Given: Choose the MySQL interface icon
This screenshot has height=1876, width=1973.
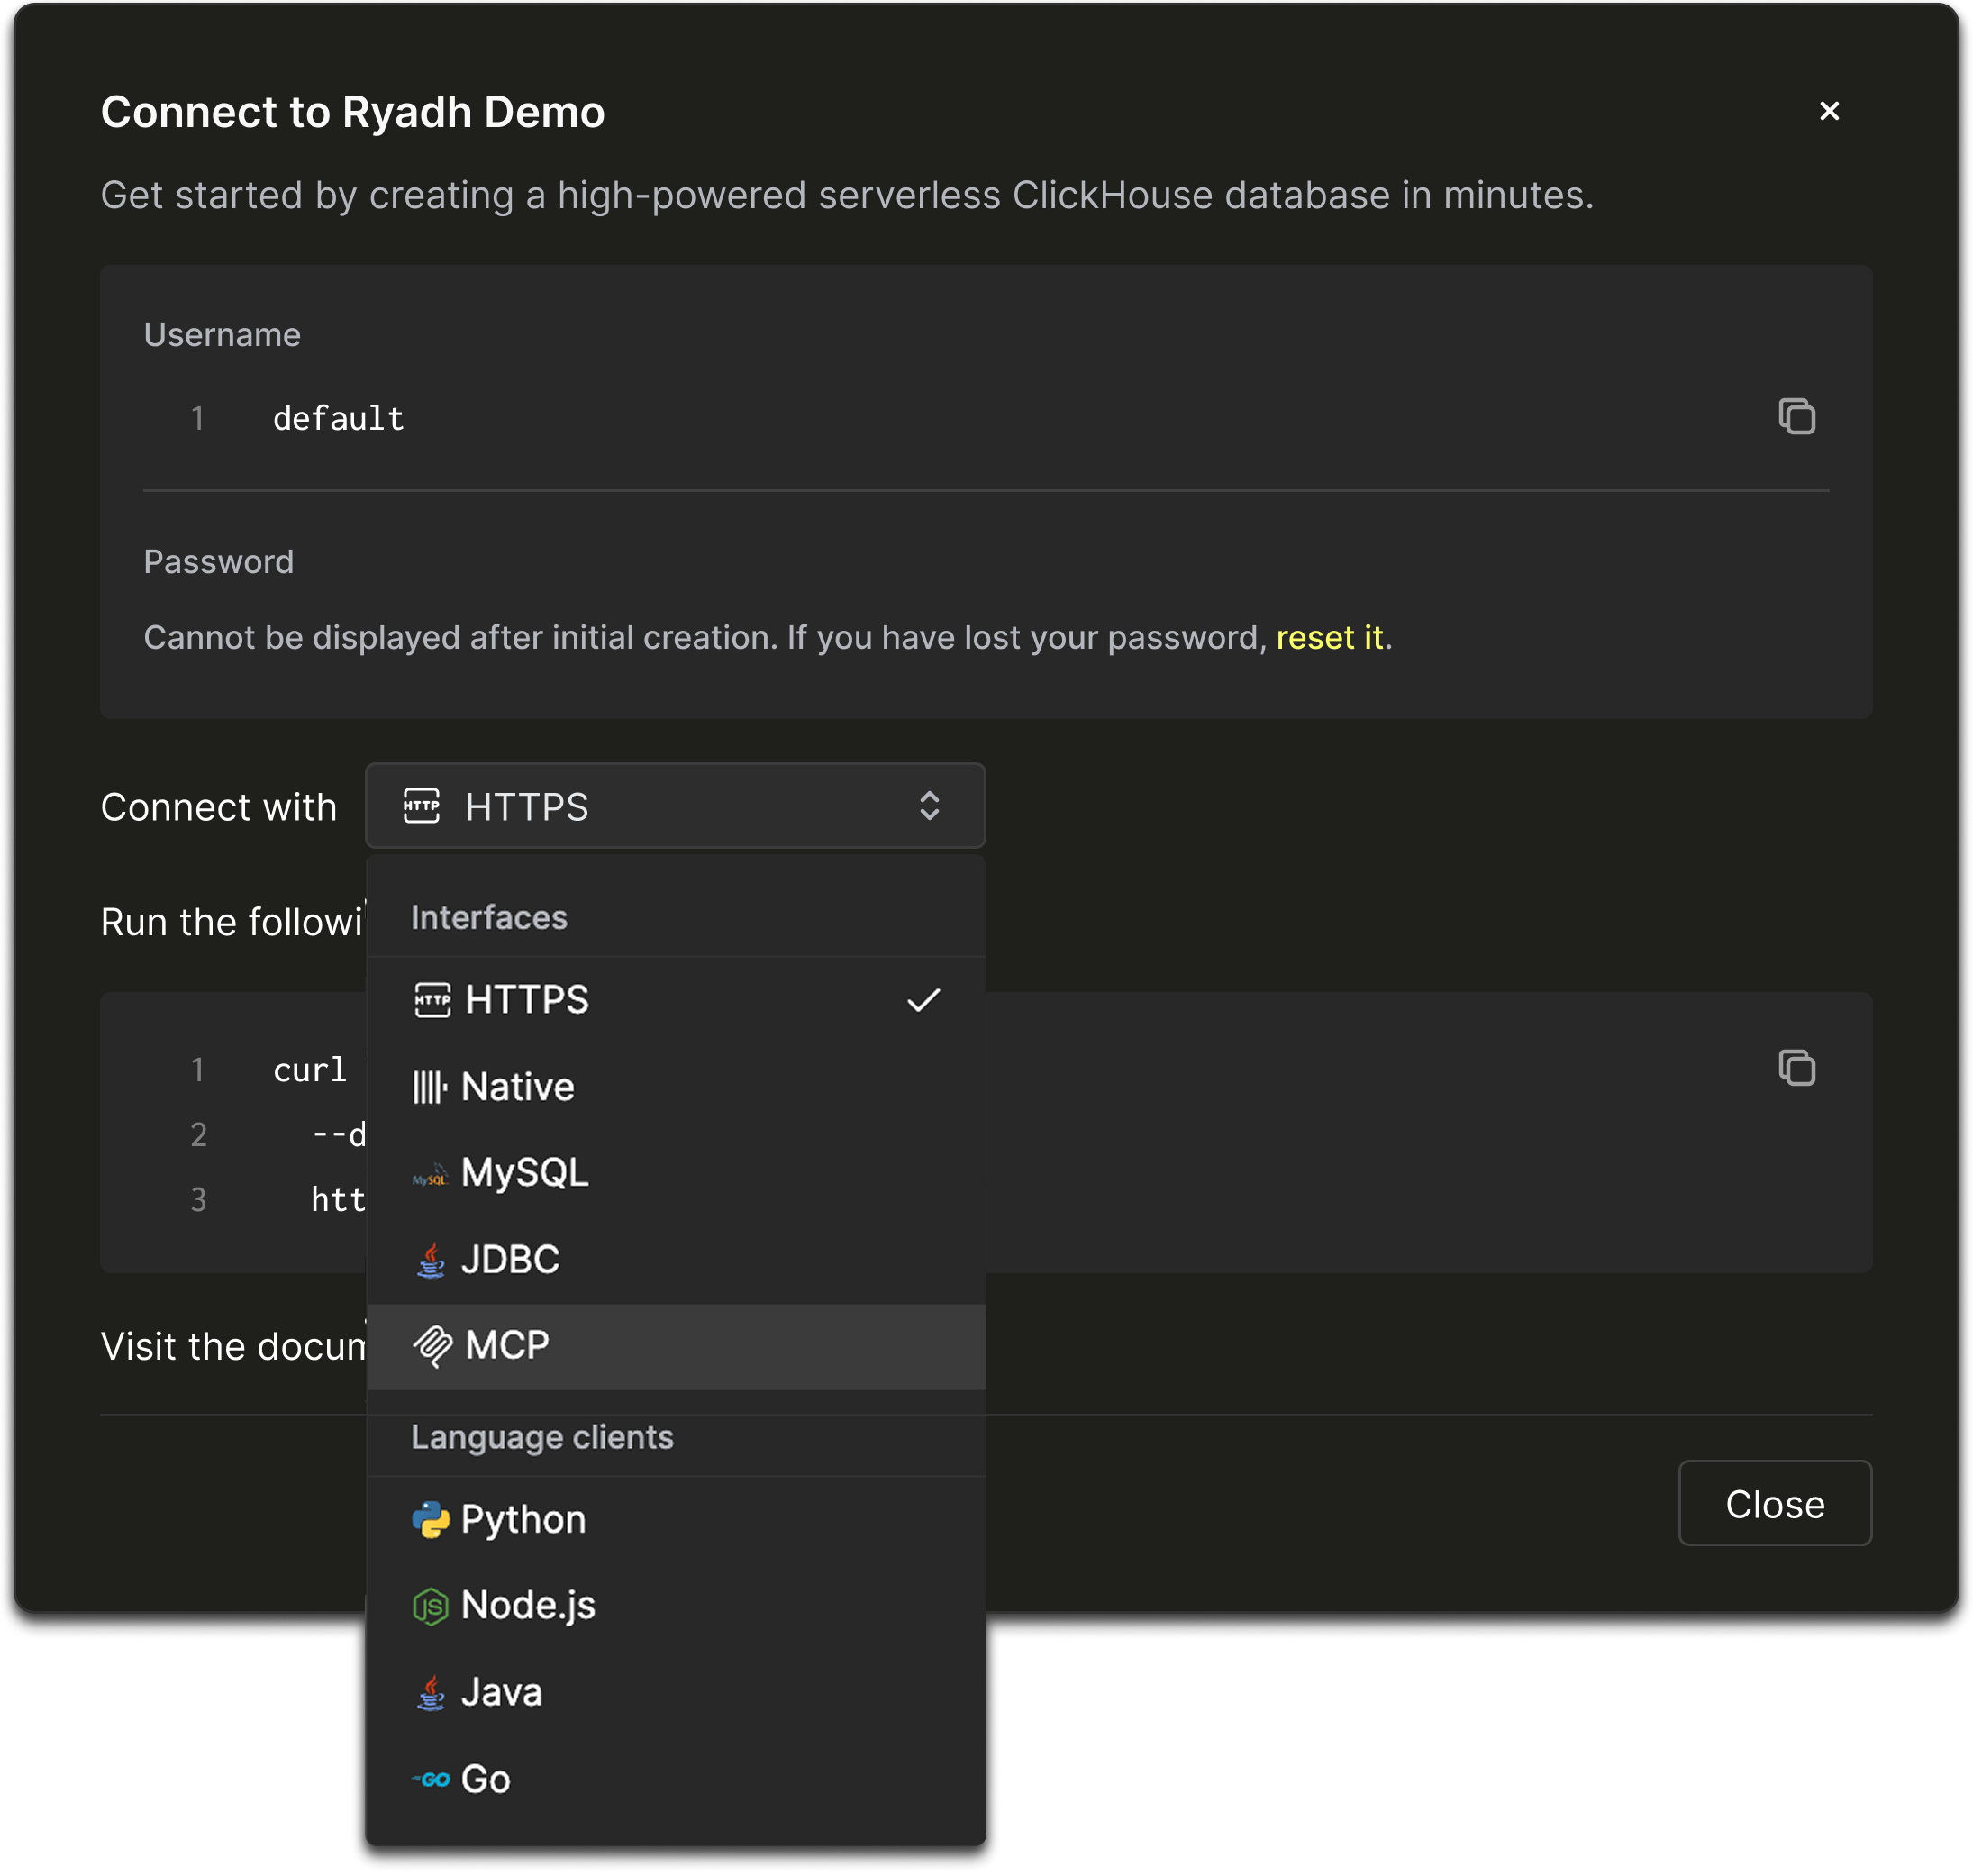Looking at the screenshot, I should pos(431,1173).
